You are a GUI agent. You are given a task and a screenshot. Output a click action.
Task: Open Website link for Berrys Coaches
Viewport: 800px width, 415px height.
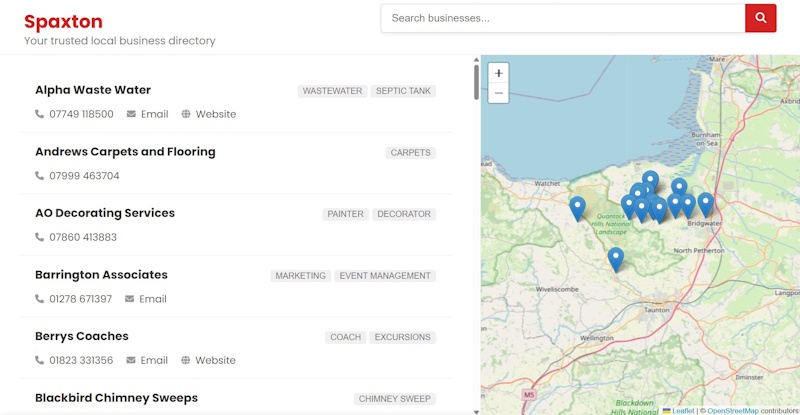click(215, 360)
